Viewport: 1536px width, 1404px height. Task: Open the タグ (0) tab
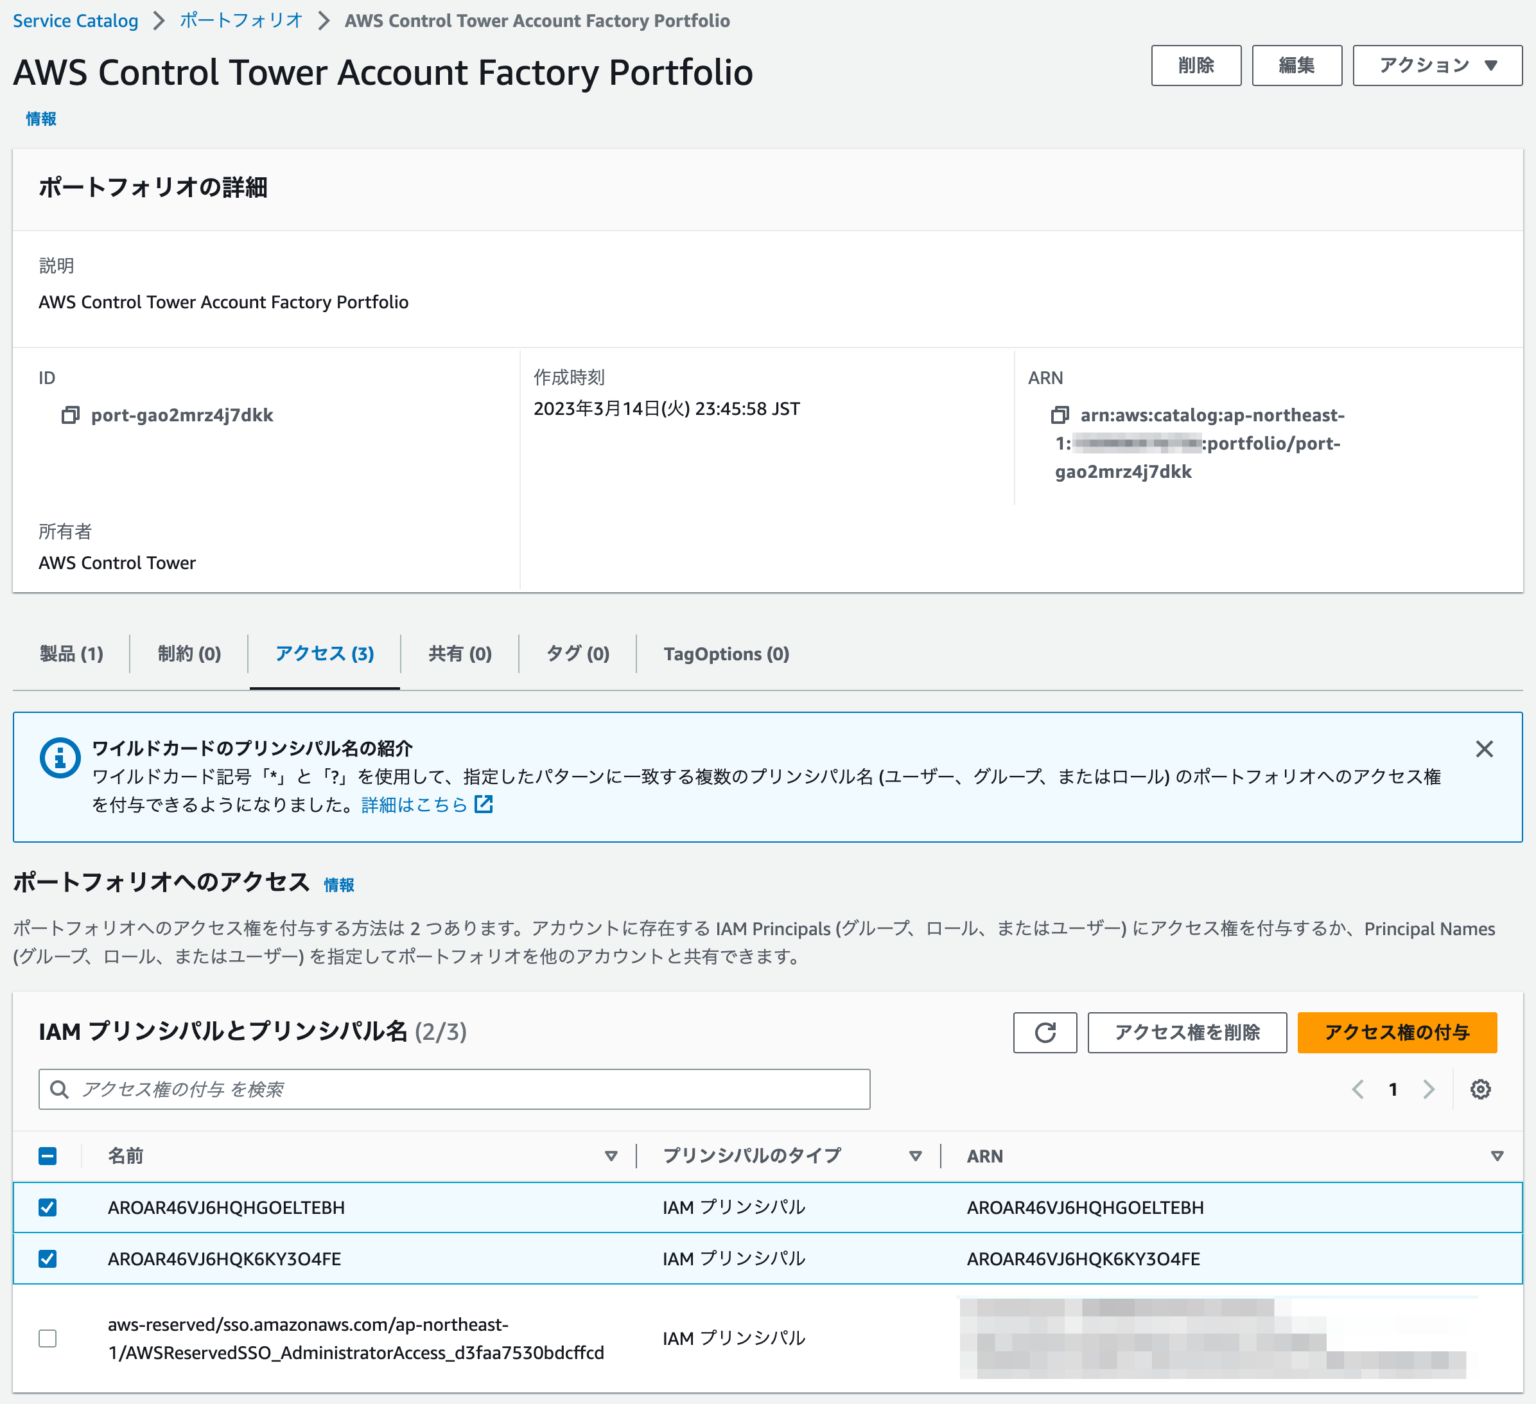click(578, 654)
